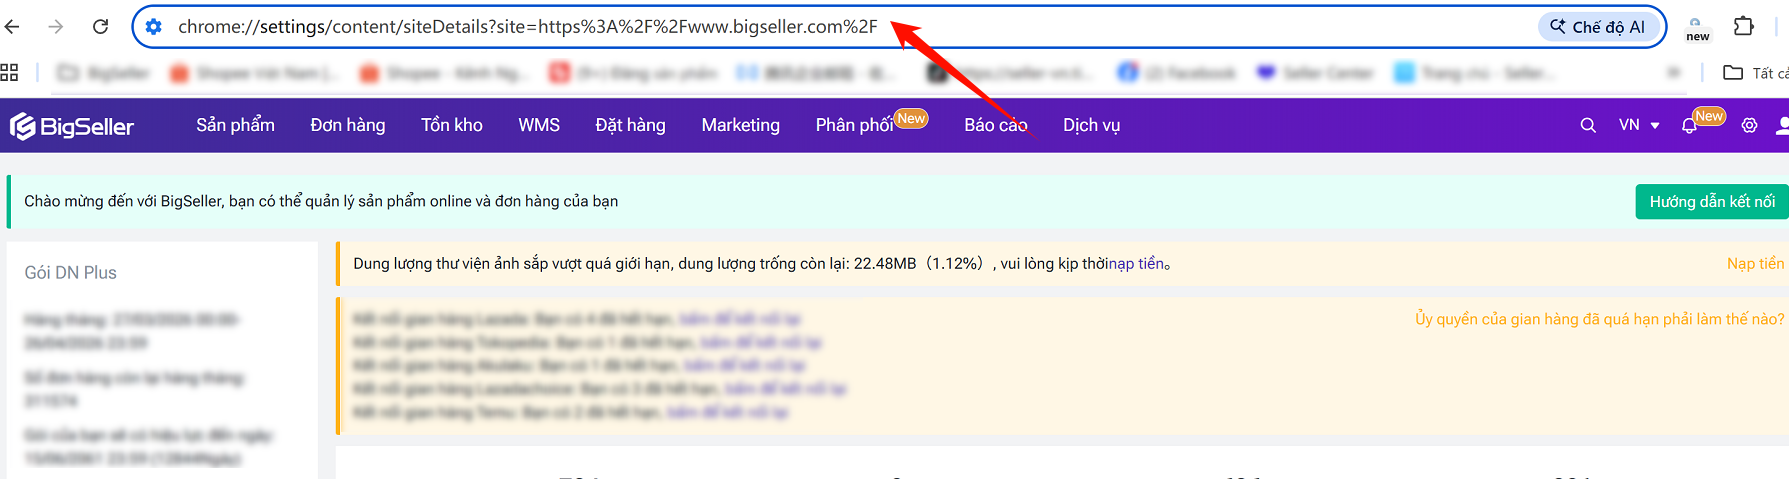Select the Marketing menu item

tap(740, 125)
